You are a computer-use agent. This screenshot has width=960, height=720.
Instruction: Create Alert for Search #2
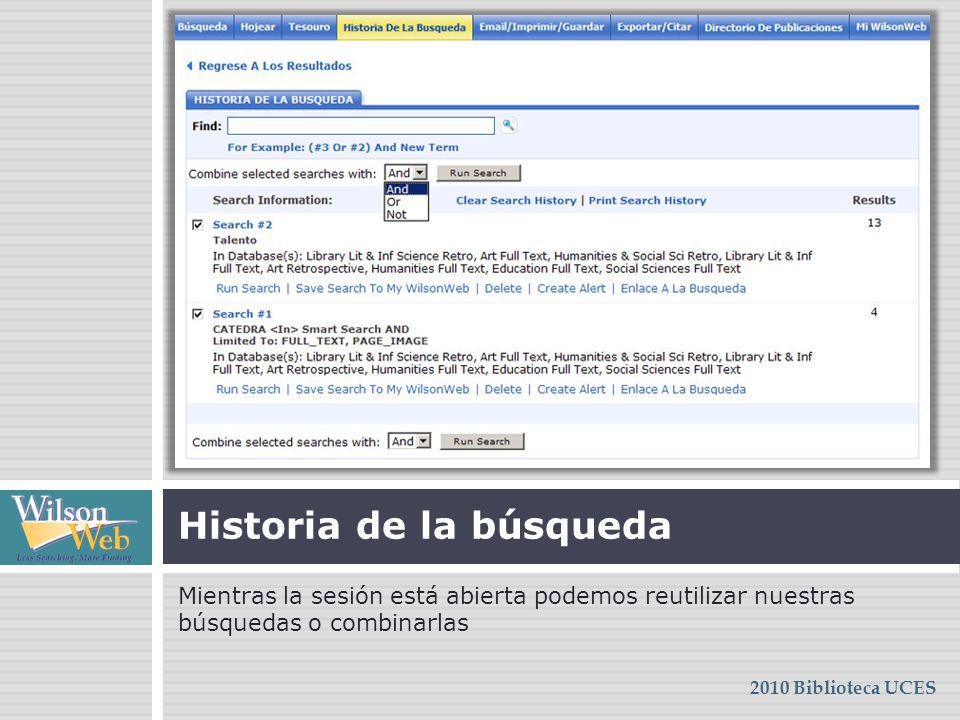[571, 288]
